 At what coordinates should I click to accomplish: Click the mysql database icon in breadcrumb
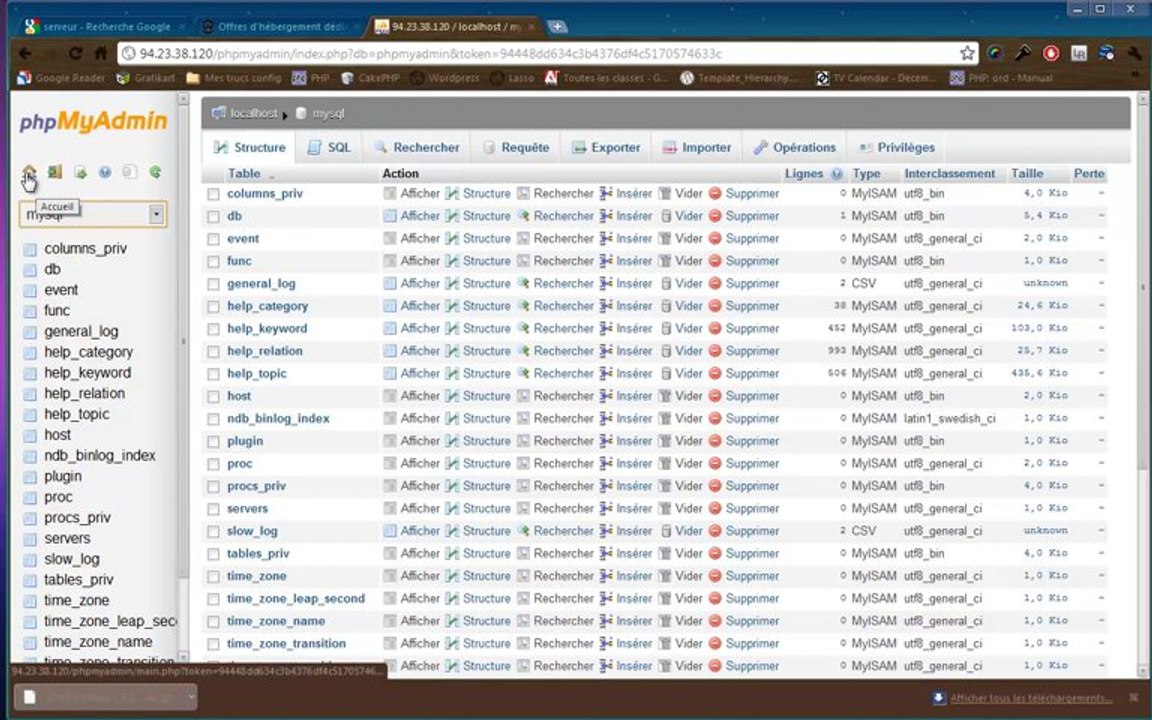click(300, 113)
